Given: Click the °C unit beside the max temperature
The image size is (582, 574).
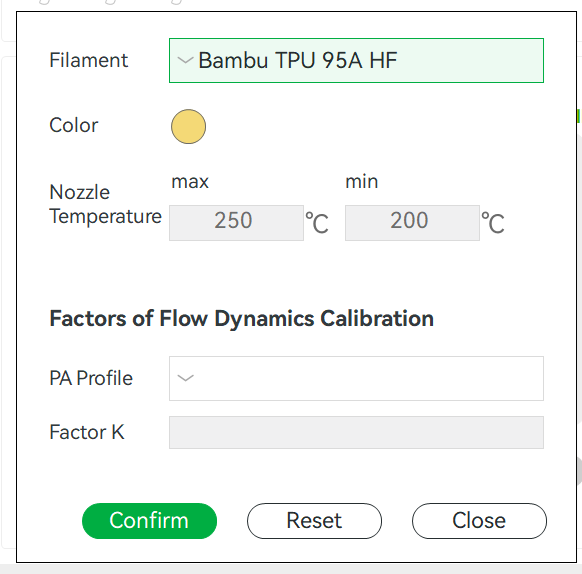Looking at the screenshot, I should click(x=317, y=222).
